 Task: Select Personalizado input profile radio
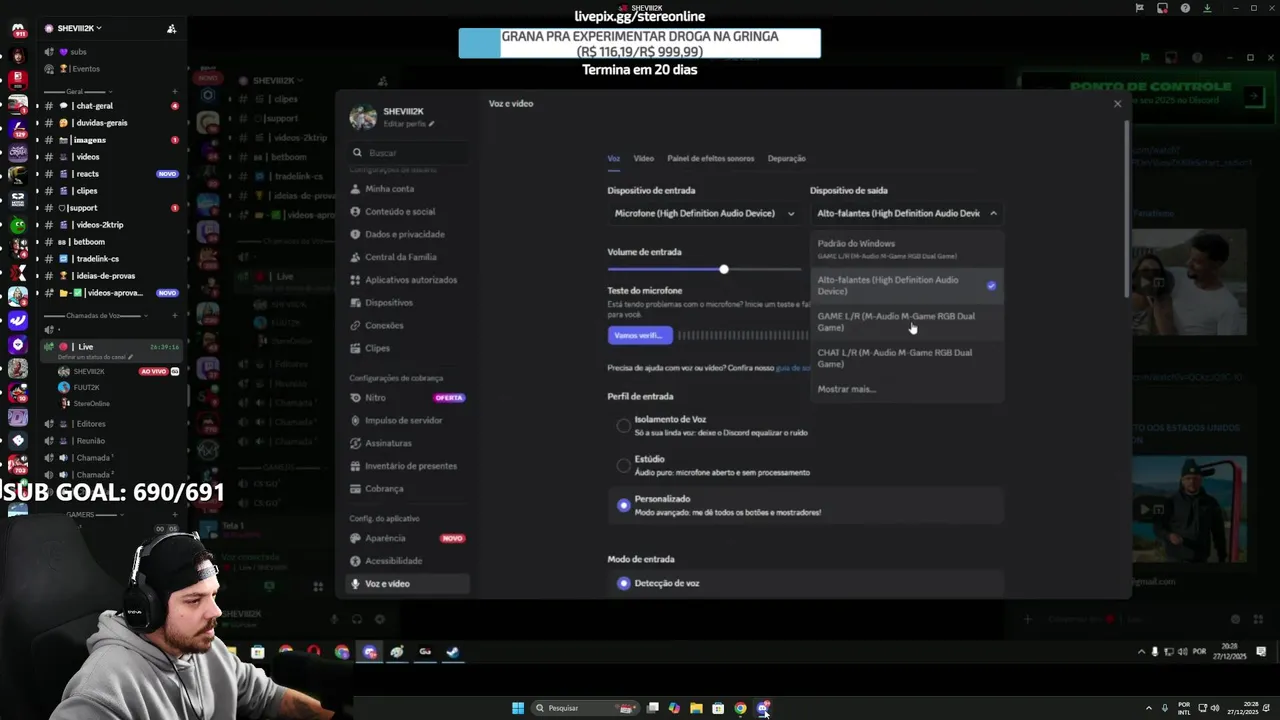coord(624,505)
